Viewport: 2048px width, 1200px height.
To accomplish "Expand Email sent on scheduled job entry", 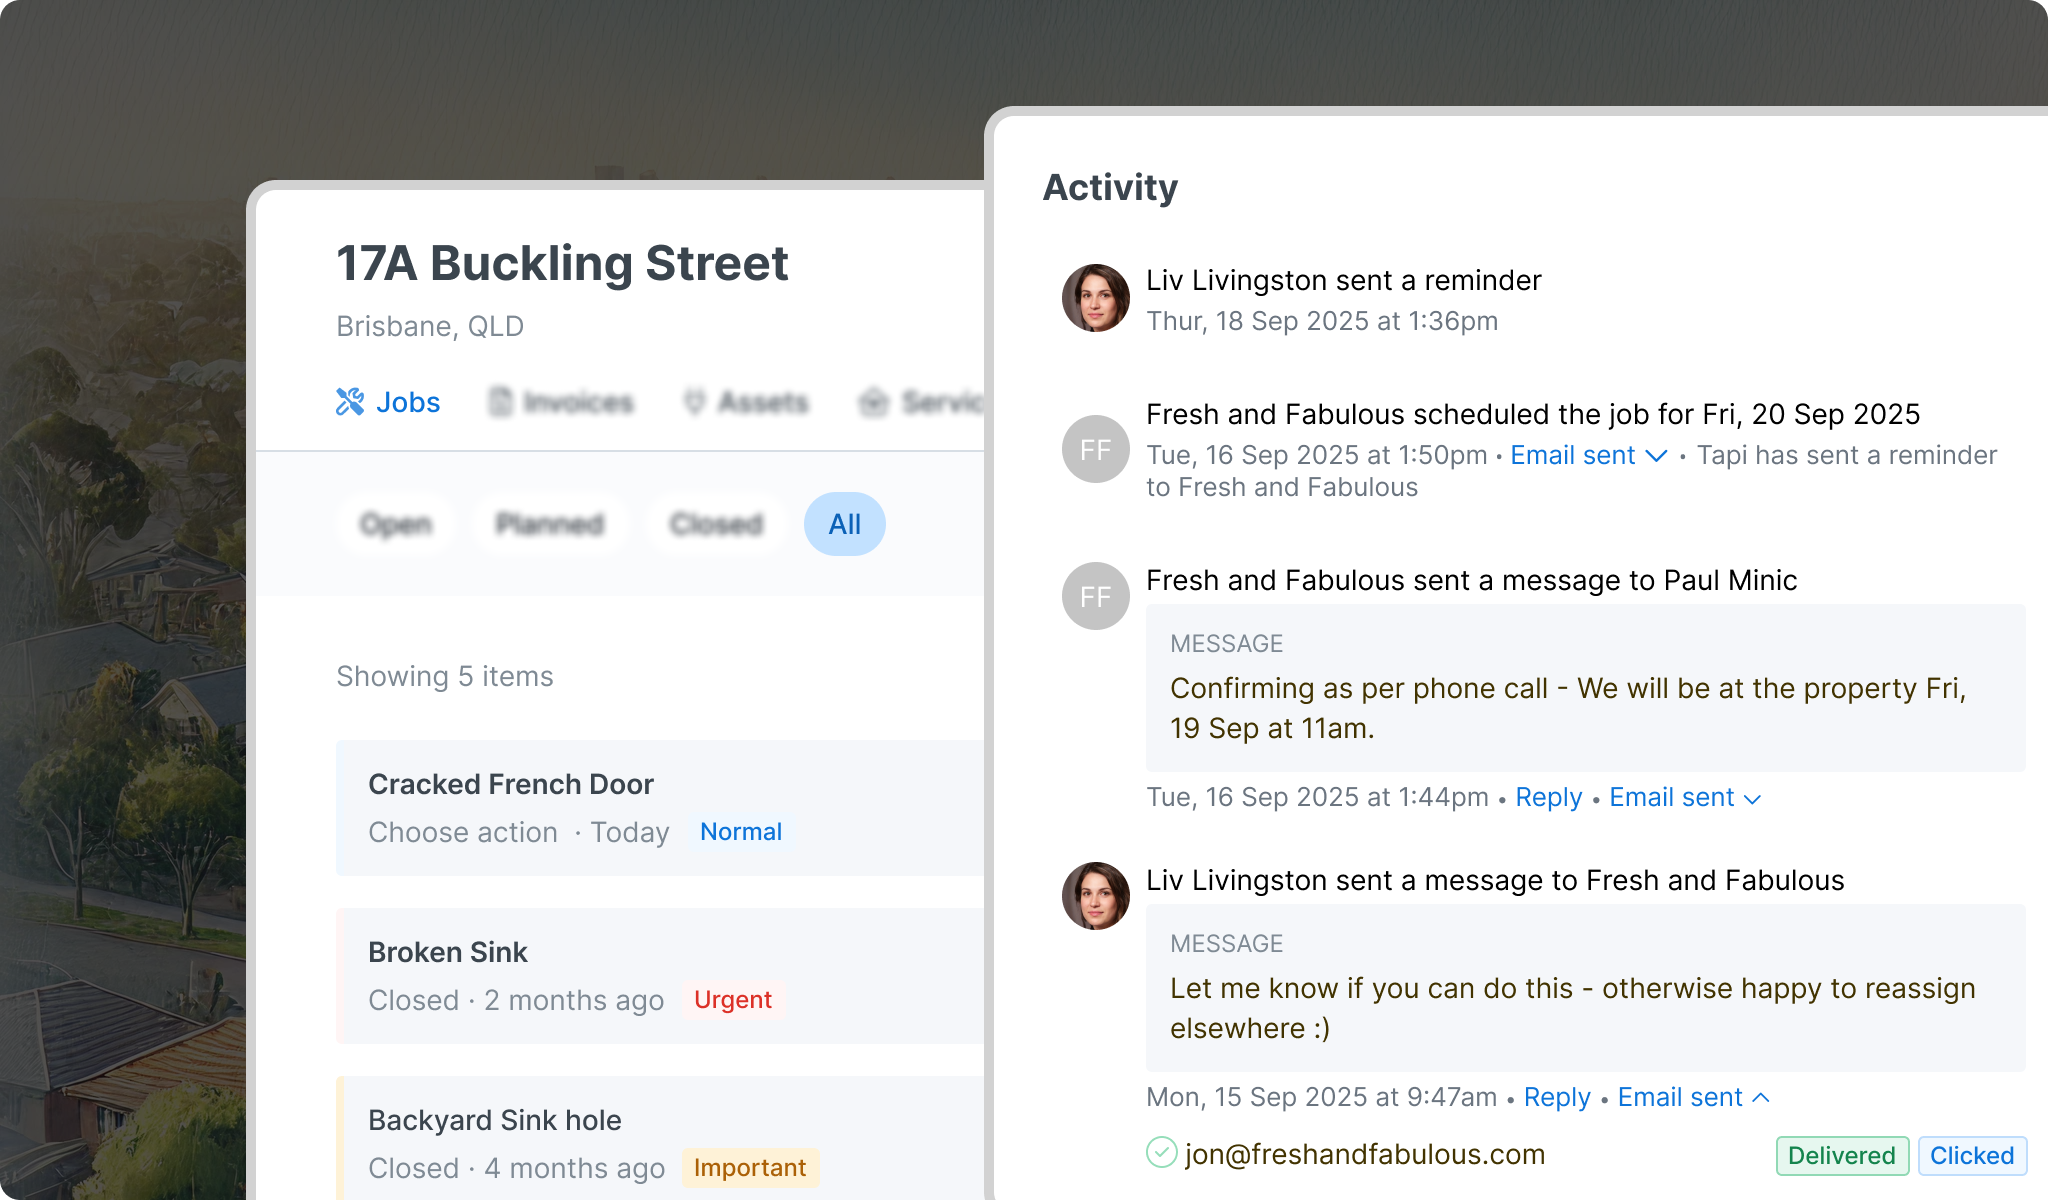I will click(1588, 455).
